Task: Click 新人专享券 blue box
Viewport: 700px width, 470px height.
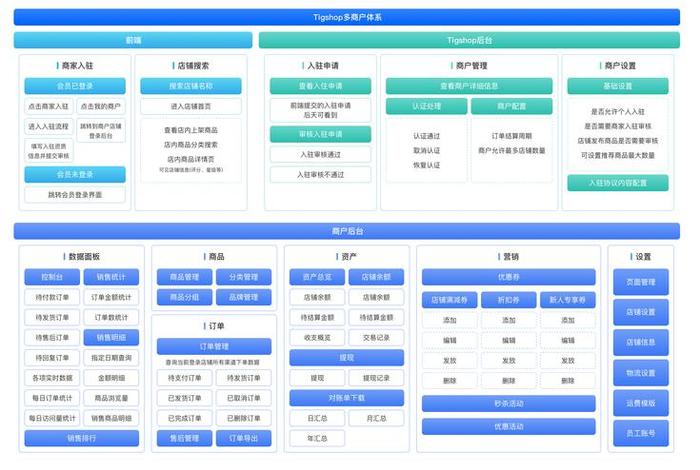Action: [568, 300]
